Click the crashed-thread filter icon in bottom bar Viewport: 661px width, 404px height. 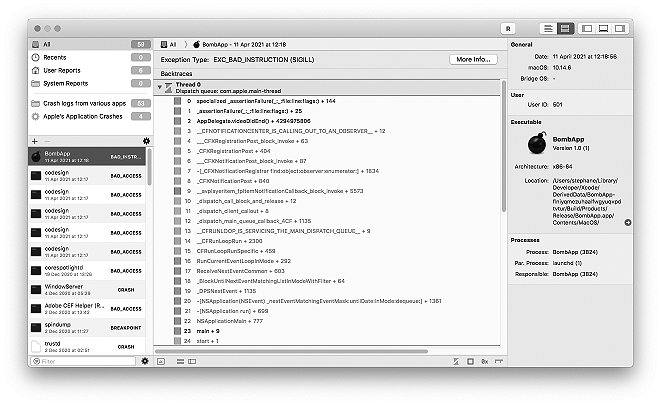[456, 361]
